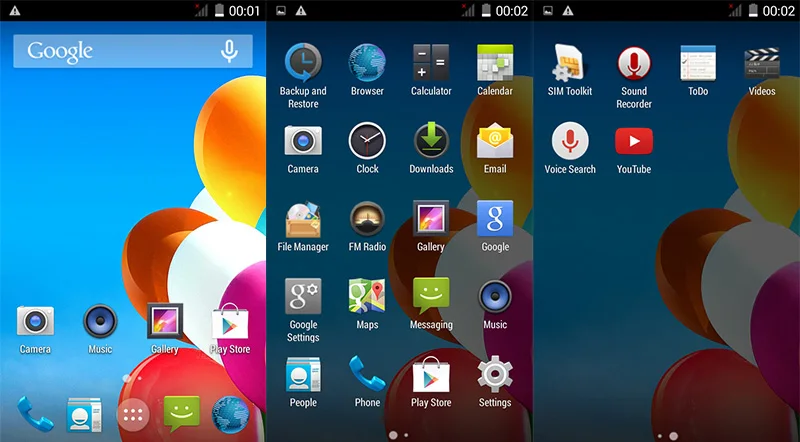This screenshot has height=442, width=800.
Task: Open the app drawer from home dock
Action: 133,415
